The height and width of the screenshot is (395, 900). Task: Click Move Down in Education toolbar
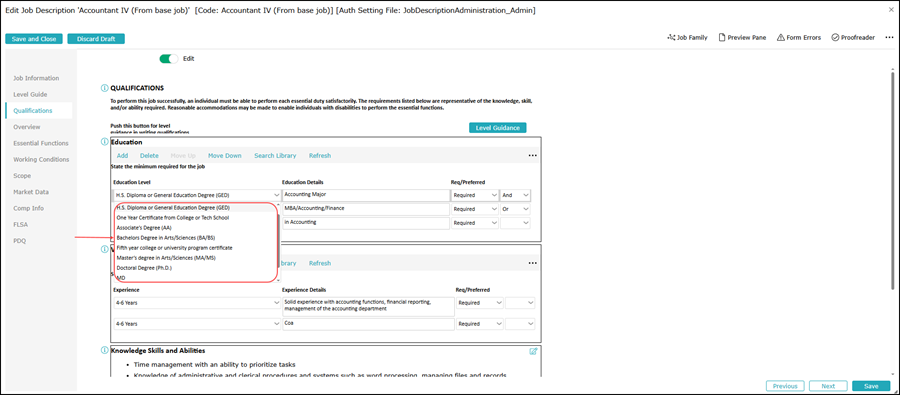[x=224, y=156]
